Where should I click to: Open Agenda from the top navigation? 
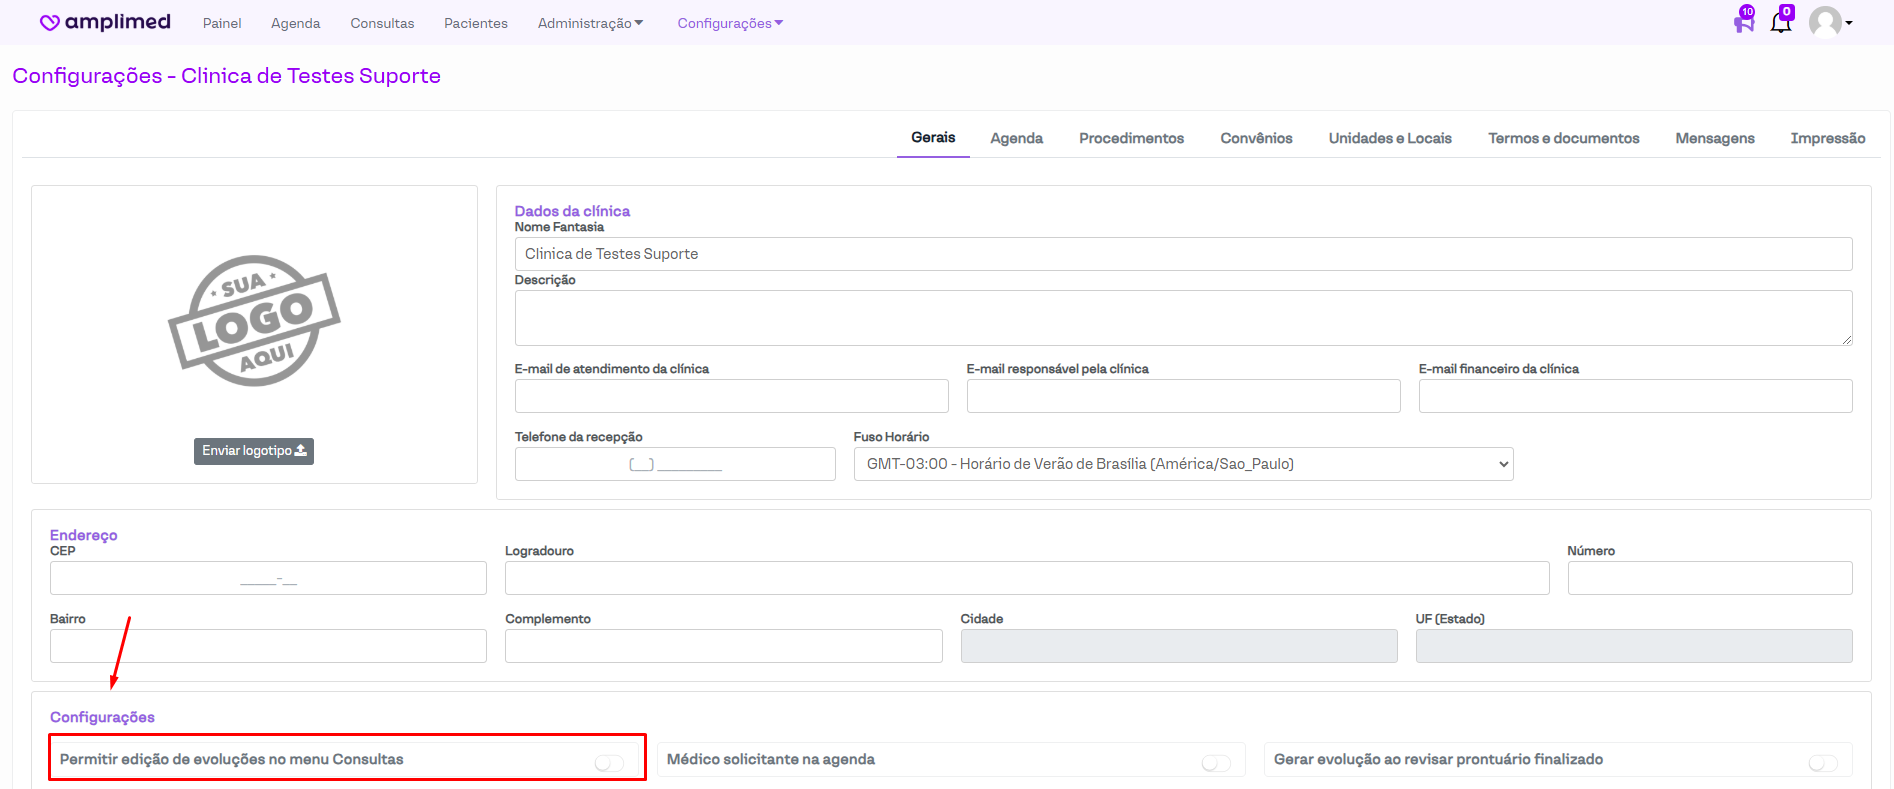296,23
